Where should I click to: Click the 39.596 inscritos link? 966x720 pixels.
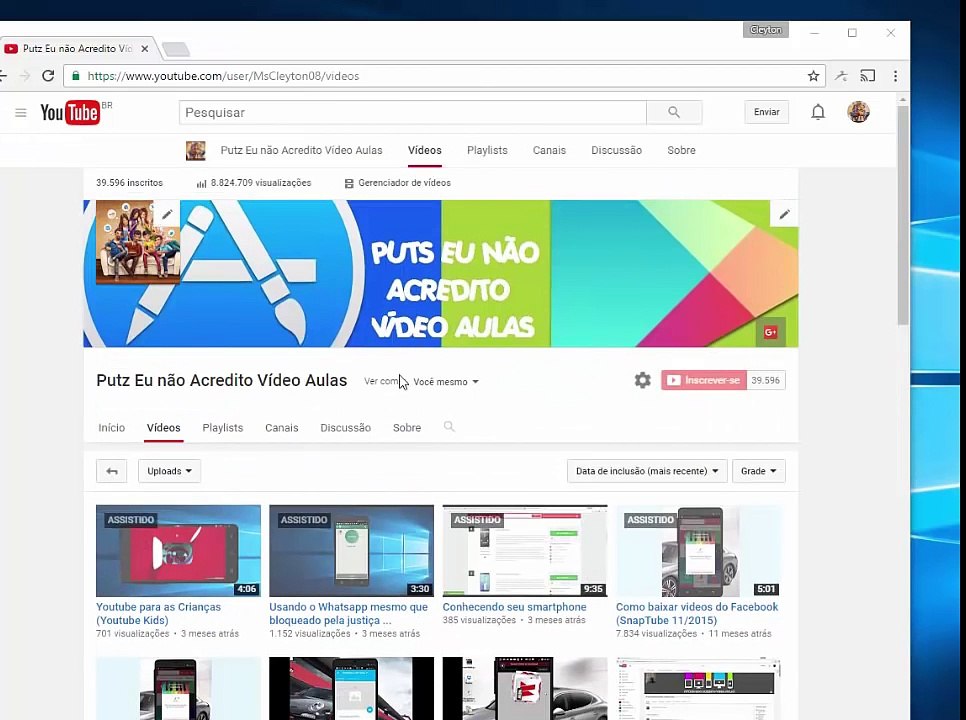(x=129, y=183)
